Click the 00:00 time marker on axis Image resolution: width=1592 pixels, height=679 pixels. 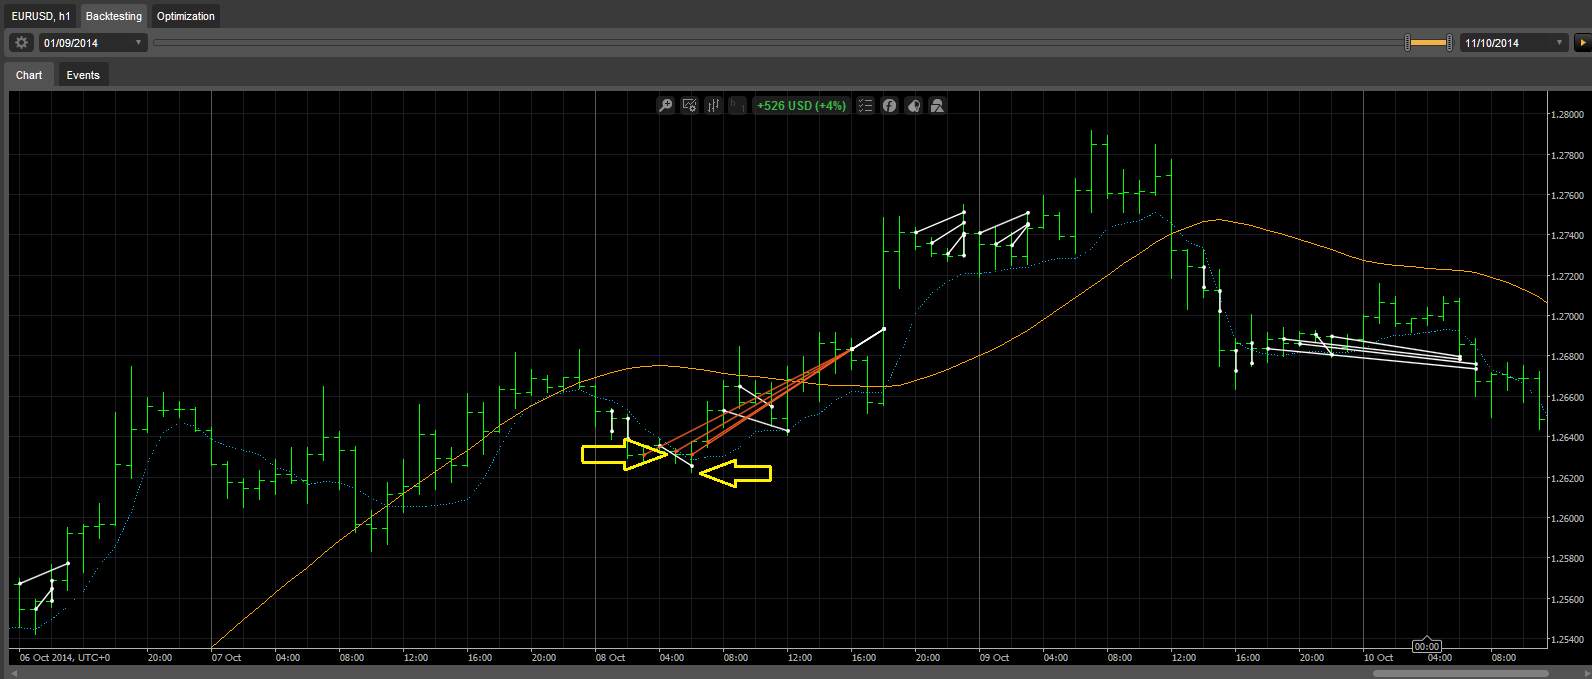(x=1427, y=647)
